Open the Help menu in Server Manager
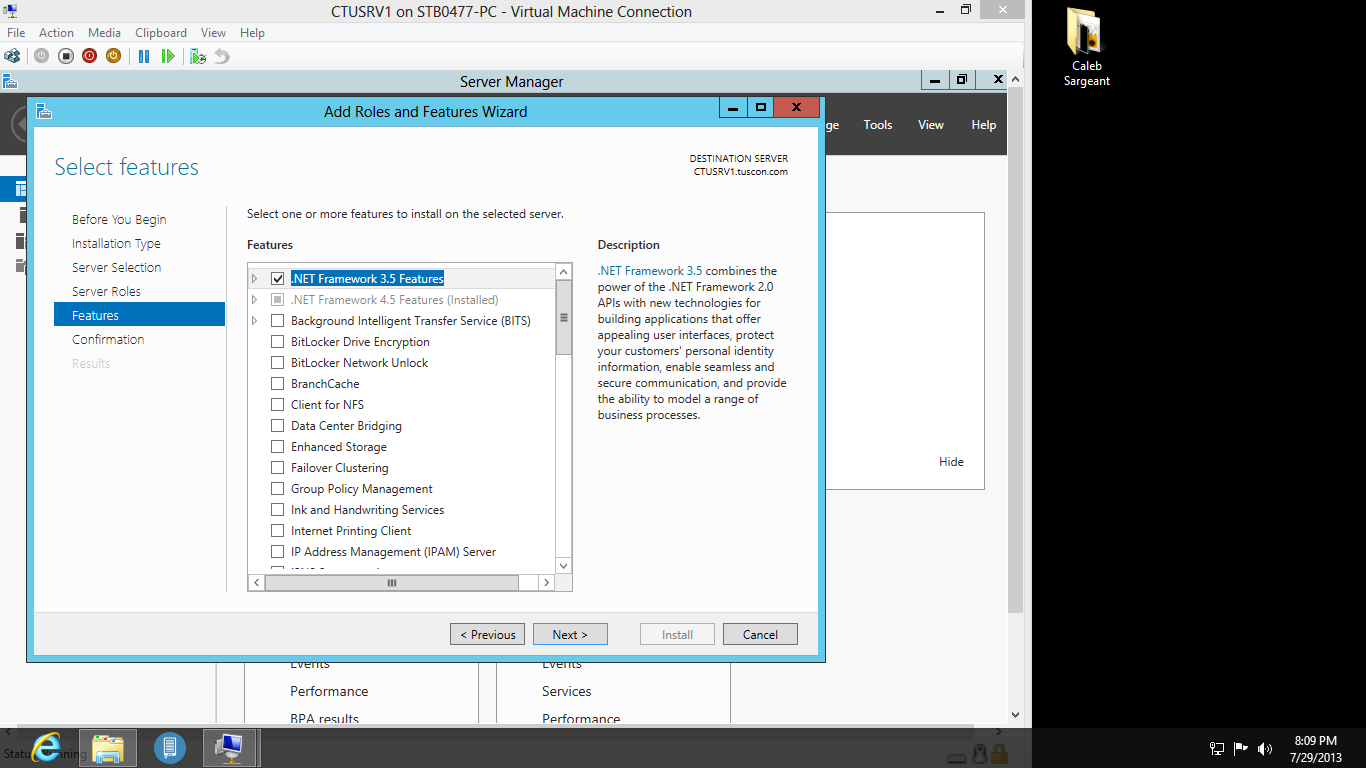This screenshot has height=768, width=1366. [x=984, y=125]
